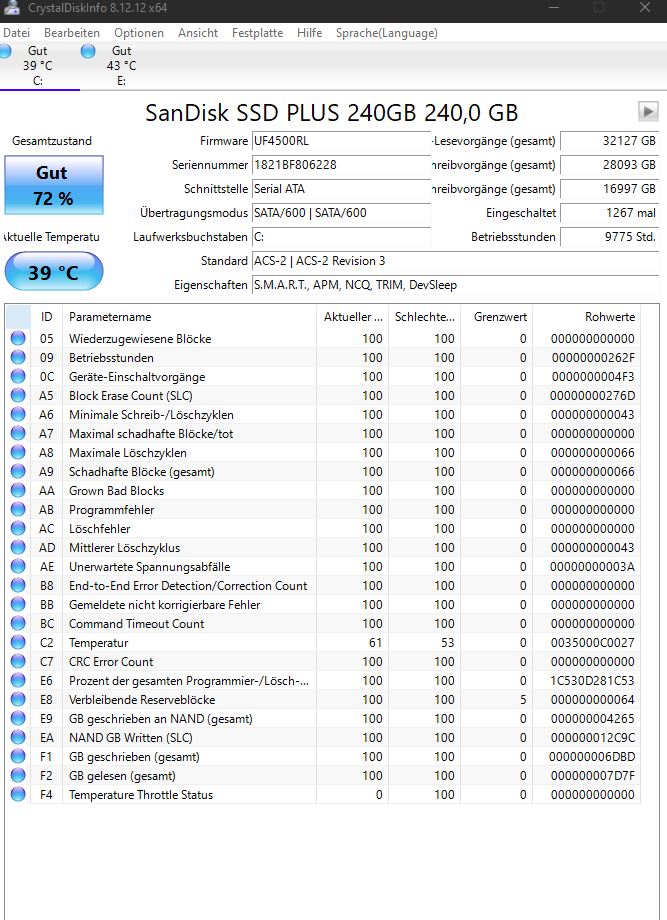This screenshot has height=920, width=667.
Task: Click the 32127 GB total reads value
Action: click(x=610, y=141)
